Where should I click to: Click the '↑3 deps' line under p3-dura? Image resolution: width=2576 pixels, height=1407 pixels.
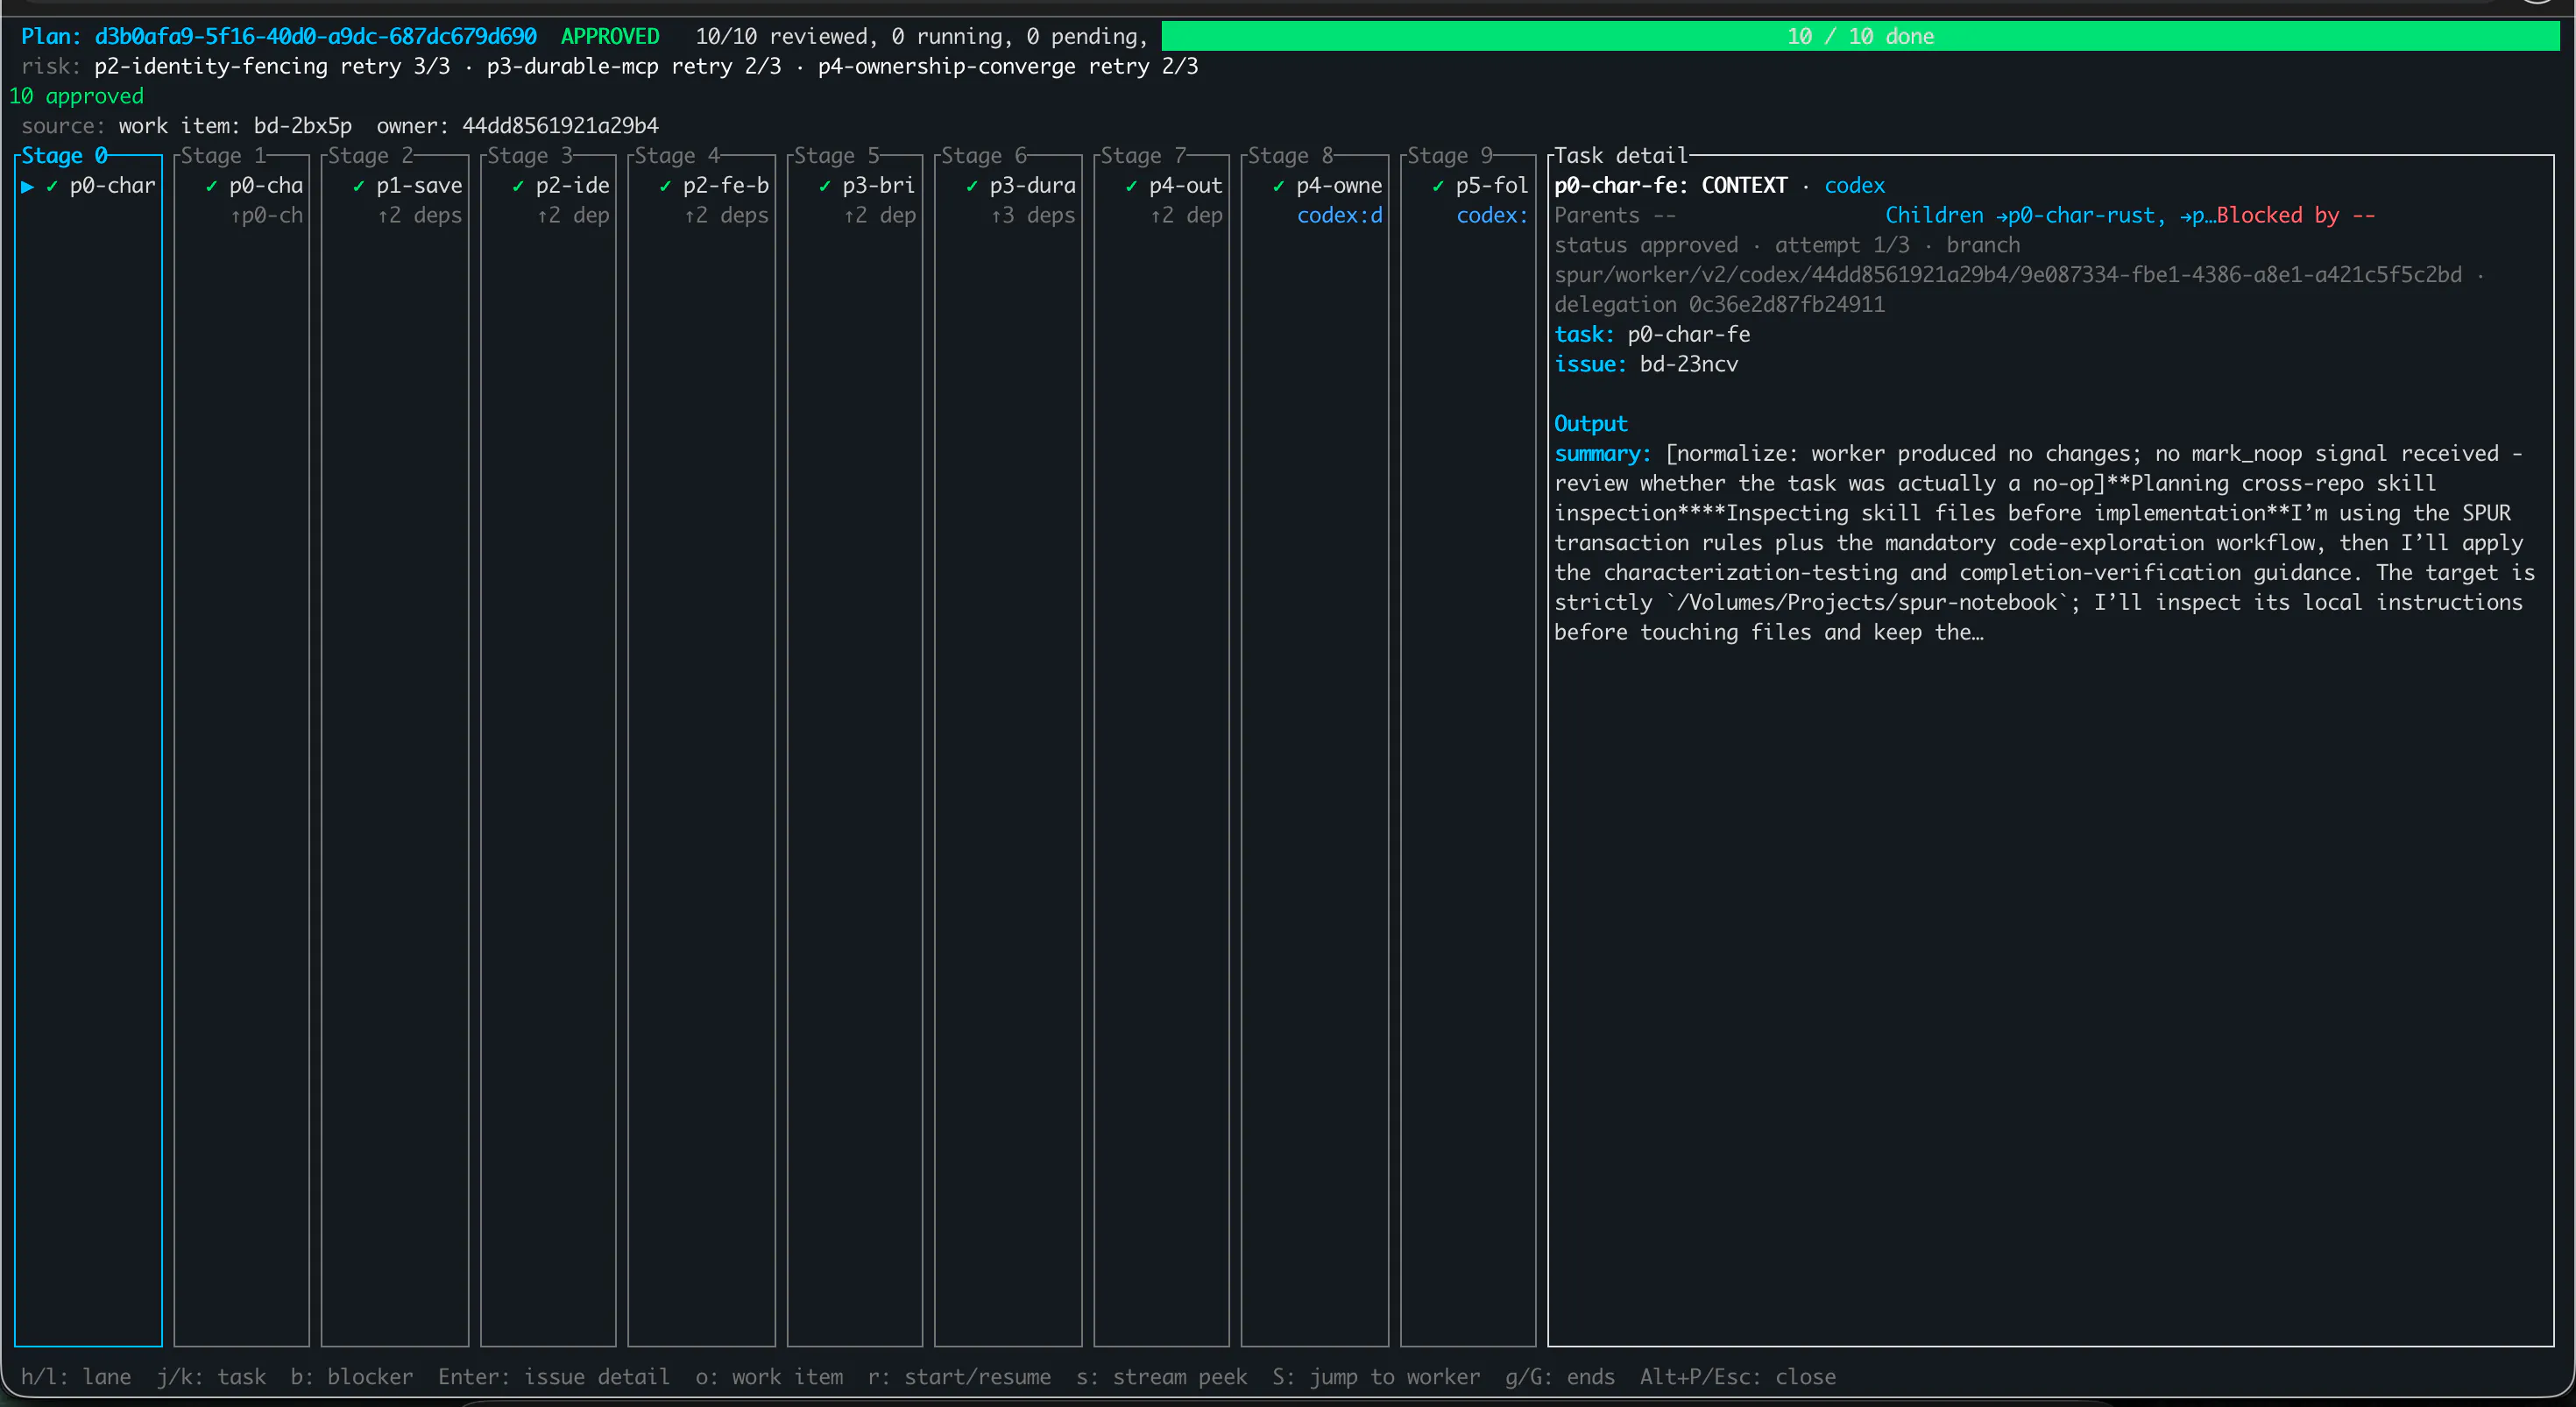(1033, 216)
